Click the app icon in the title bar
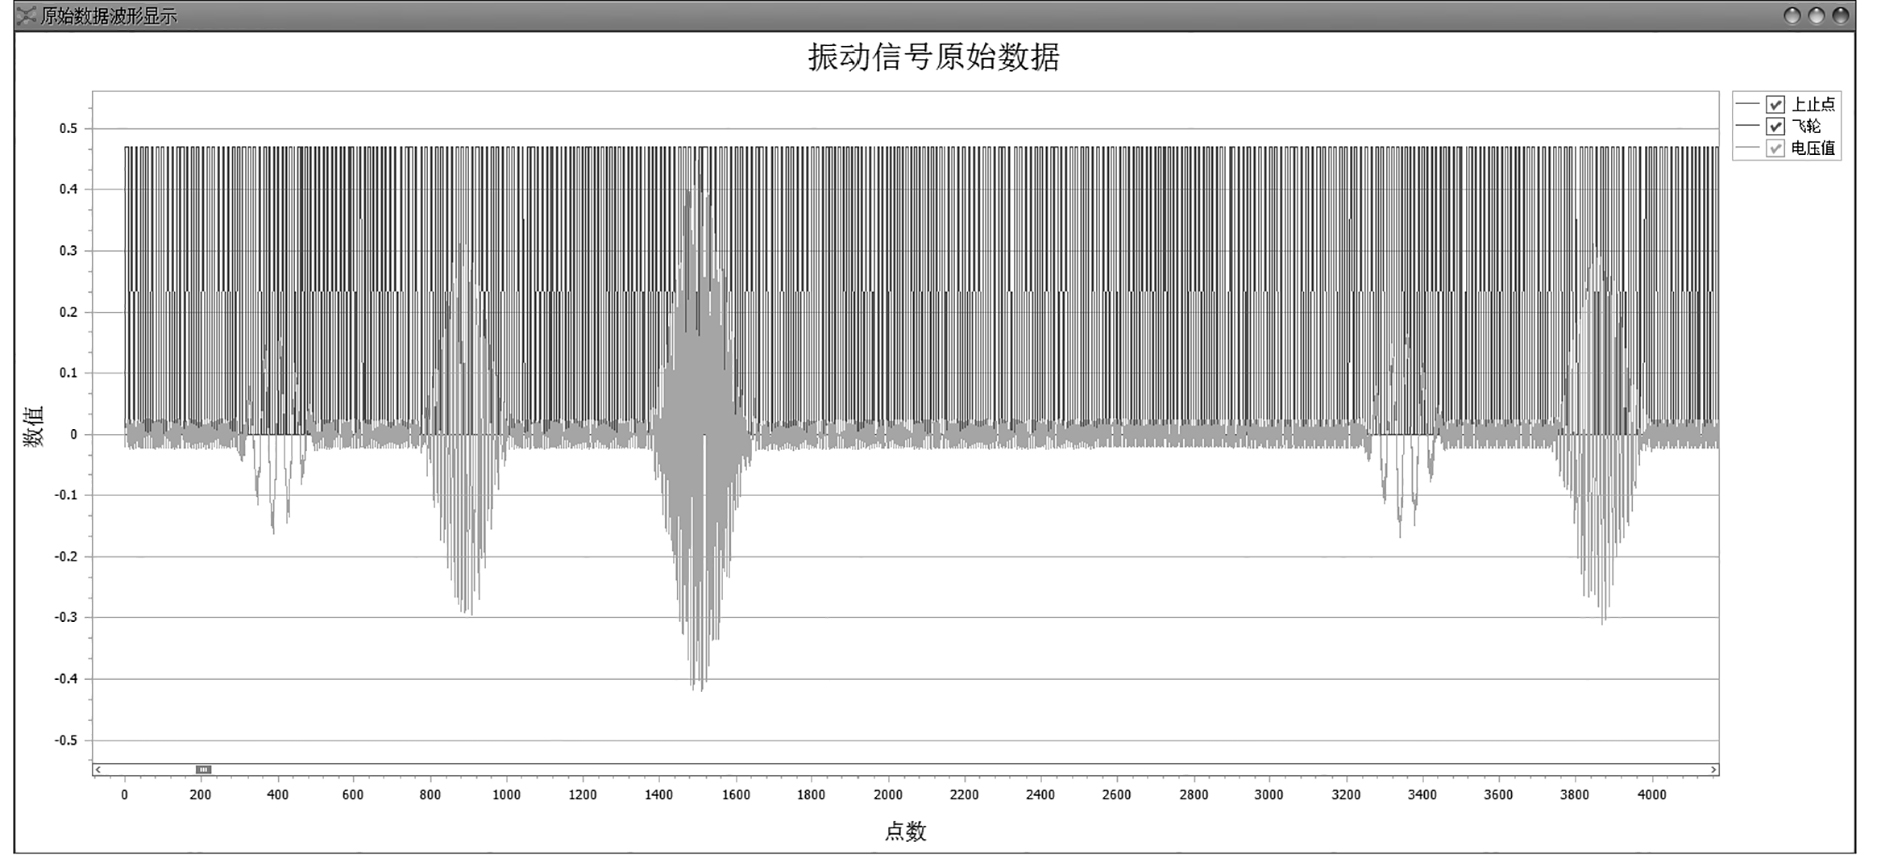Viewport: 1877px width, 855px height. [26, 16]
